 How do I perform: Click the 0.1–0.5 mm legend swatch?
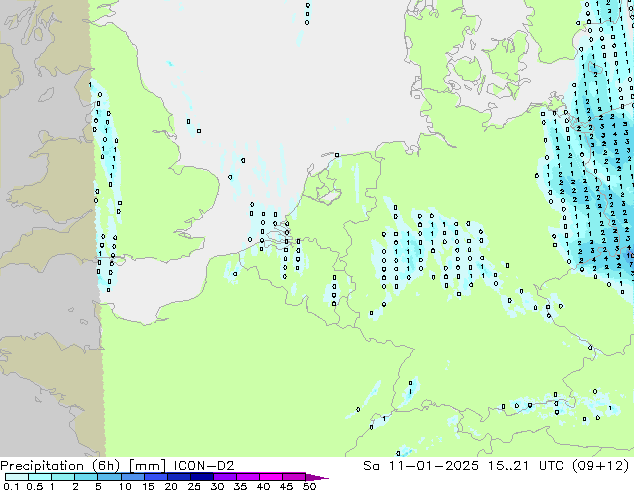17,477
